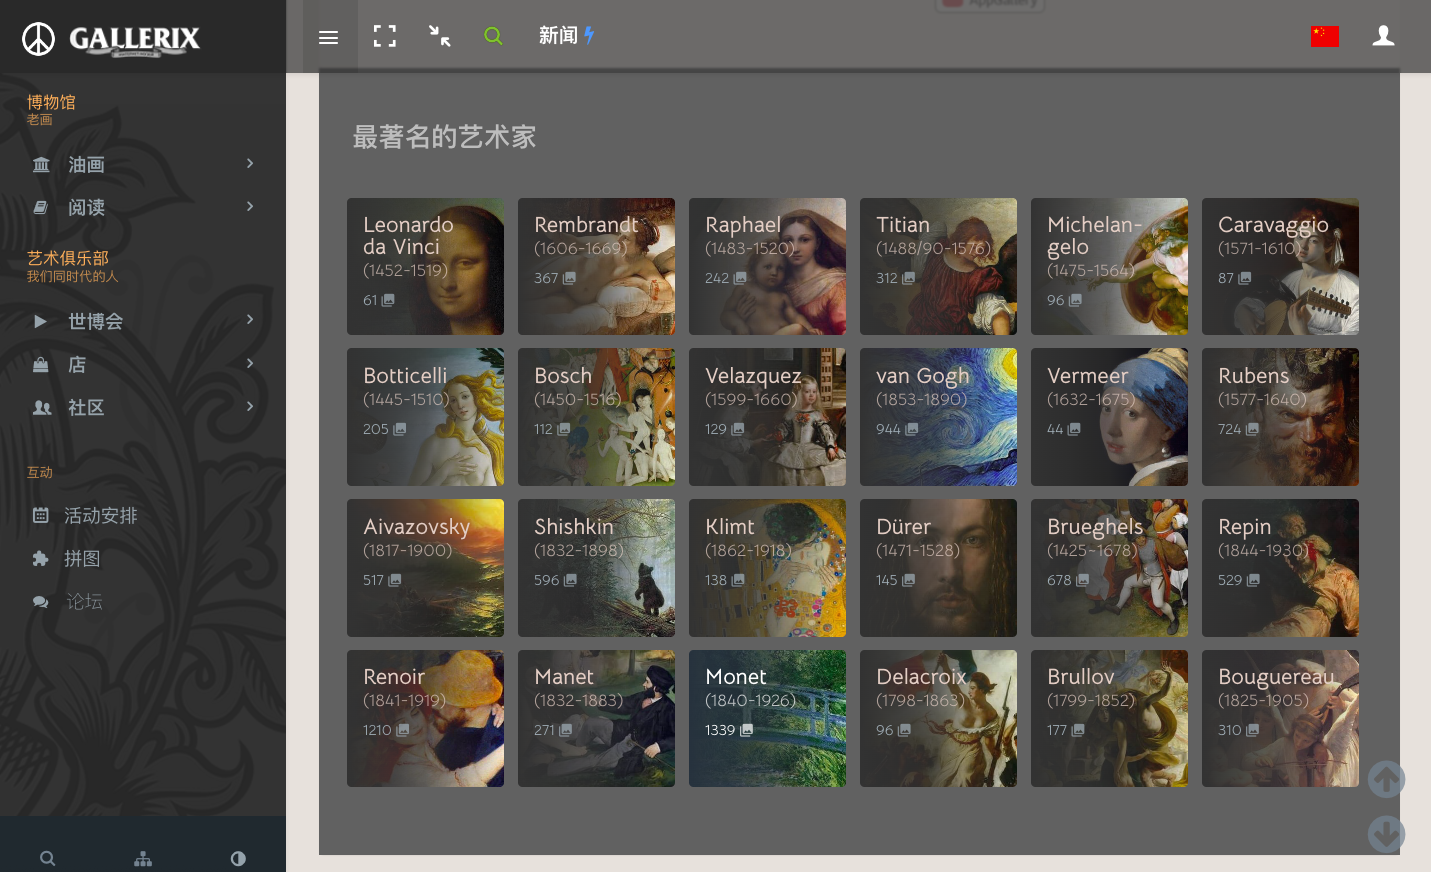Image resolution: width=1431 pixels, height=872 pixels.
Task: Open Renoir artist card
Action: [425, 718]
